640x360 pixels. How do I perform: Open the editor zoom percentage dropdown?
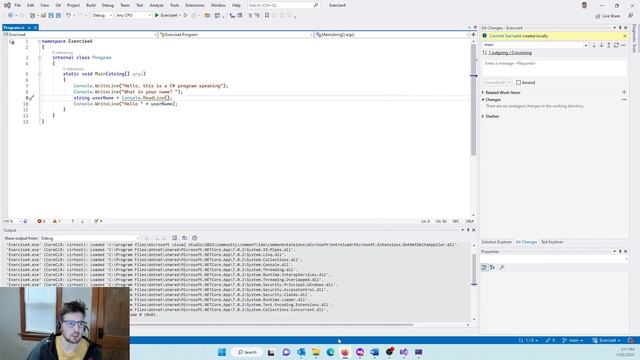(x=12, y=221)
